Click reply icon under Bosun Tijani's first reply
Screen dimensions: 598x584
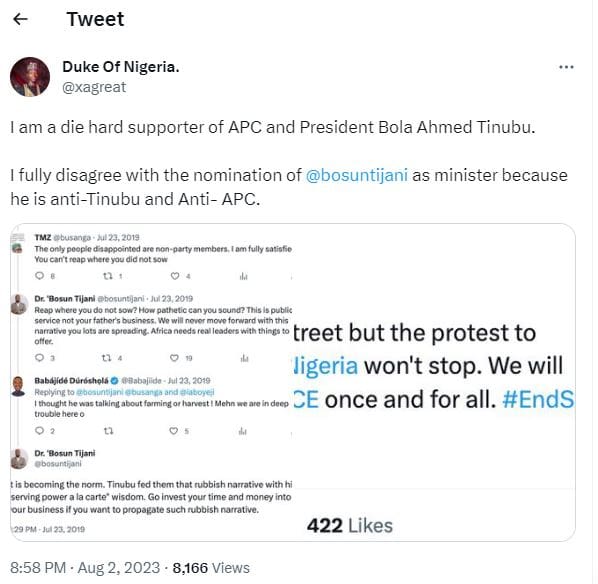click(40, 358)
